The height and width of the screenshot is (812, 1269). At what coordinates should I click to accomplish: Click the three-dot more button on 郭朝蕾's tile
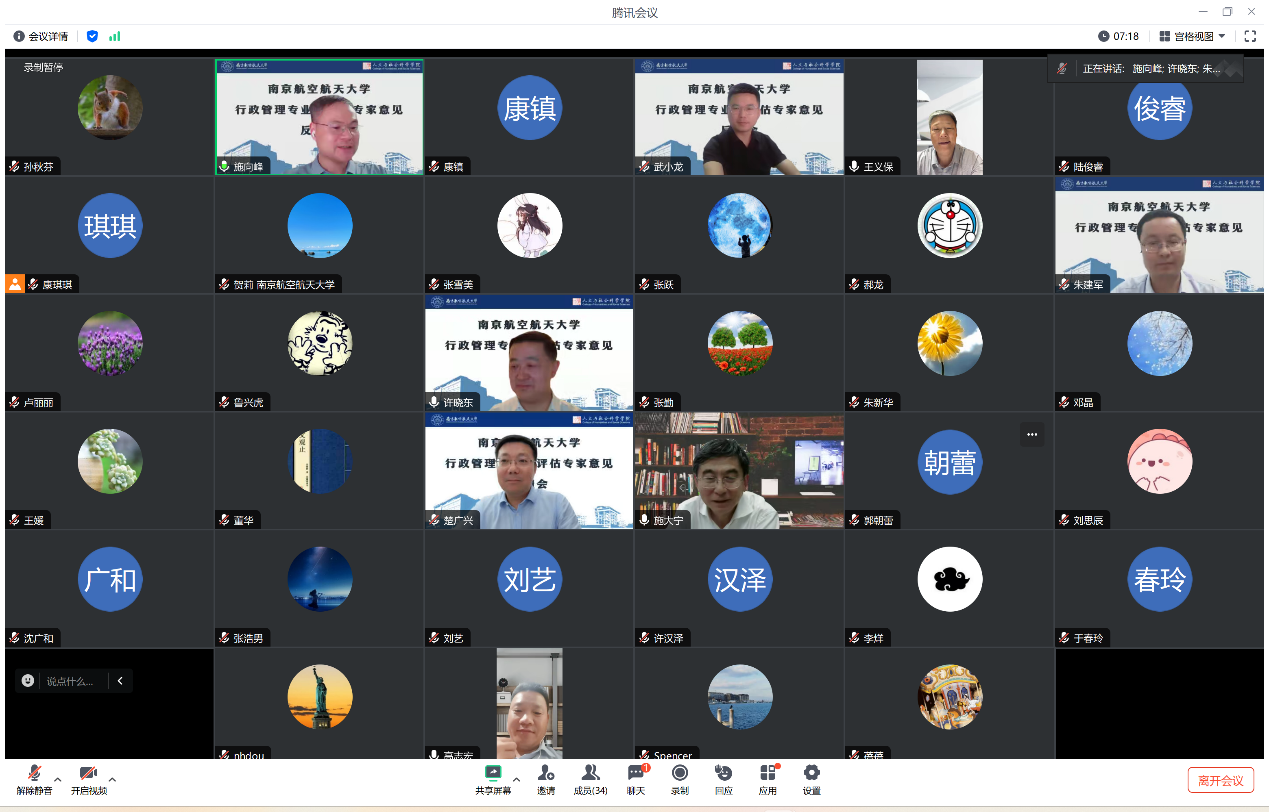[1032, 434]
